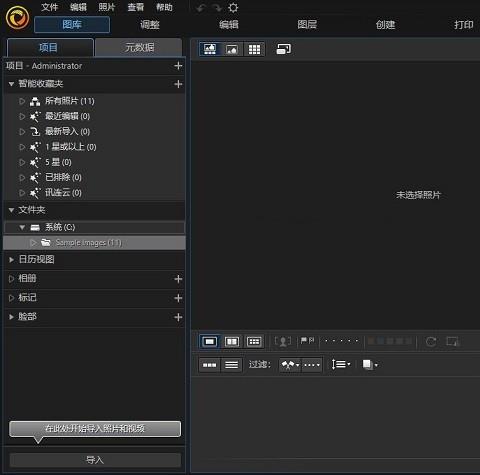480x475 pixels.
Task: Click the 导入 button
Action: click(95, 460)
